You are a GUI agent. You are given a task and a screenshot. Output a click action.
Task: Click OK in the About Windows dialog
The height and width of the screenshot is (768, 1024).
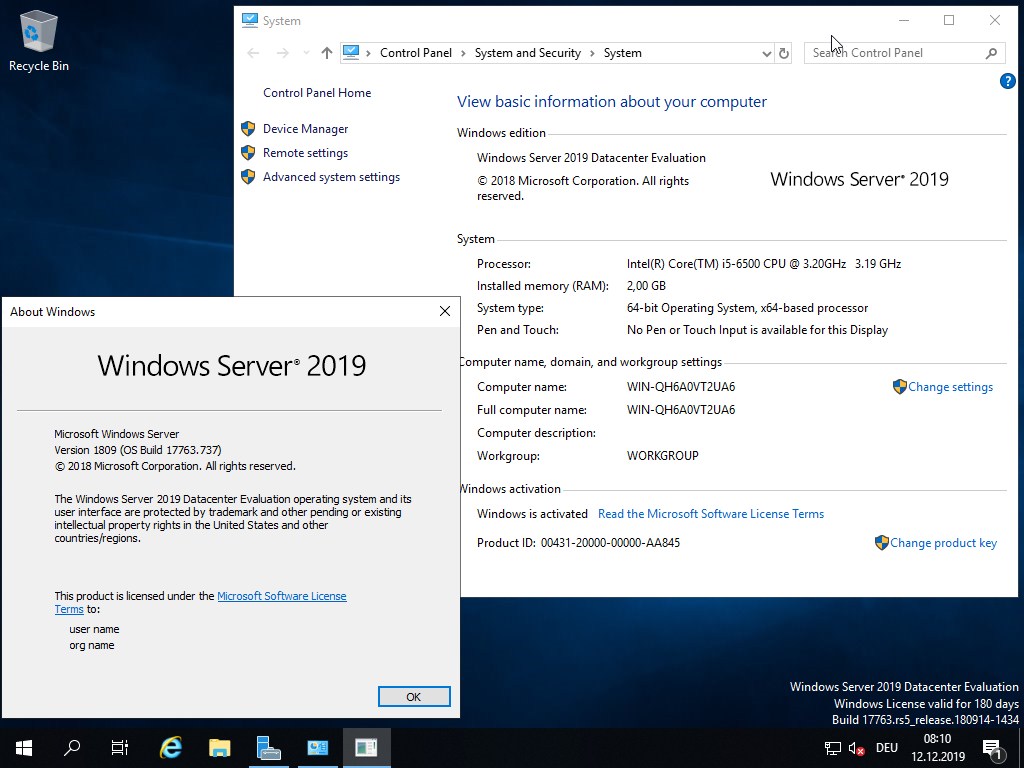coord(414,697)
